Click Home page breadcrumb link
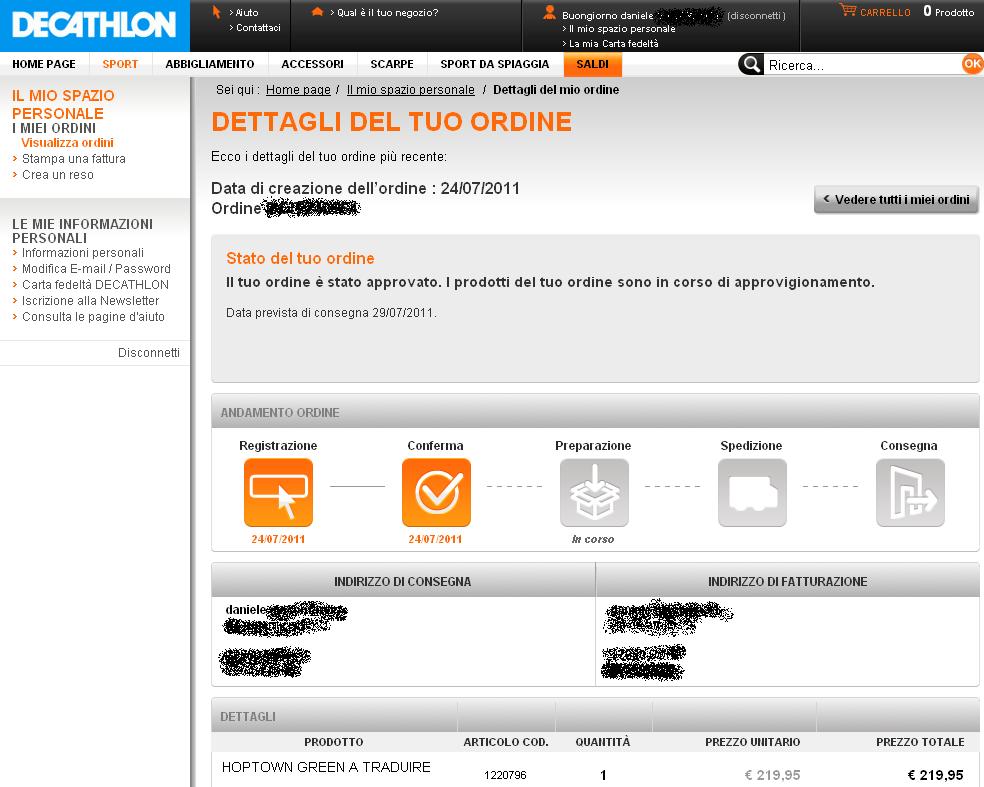Screen dimensions: 984x787 298,90
